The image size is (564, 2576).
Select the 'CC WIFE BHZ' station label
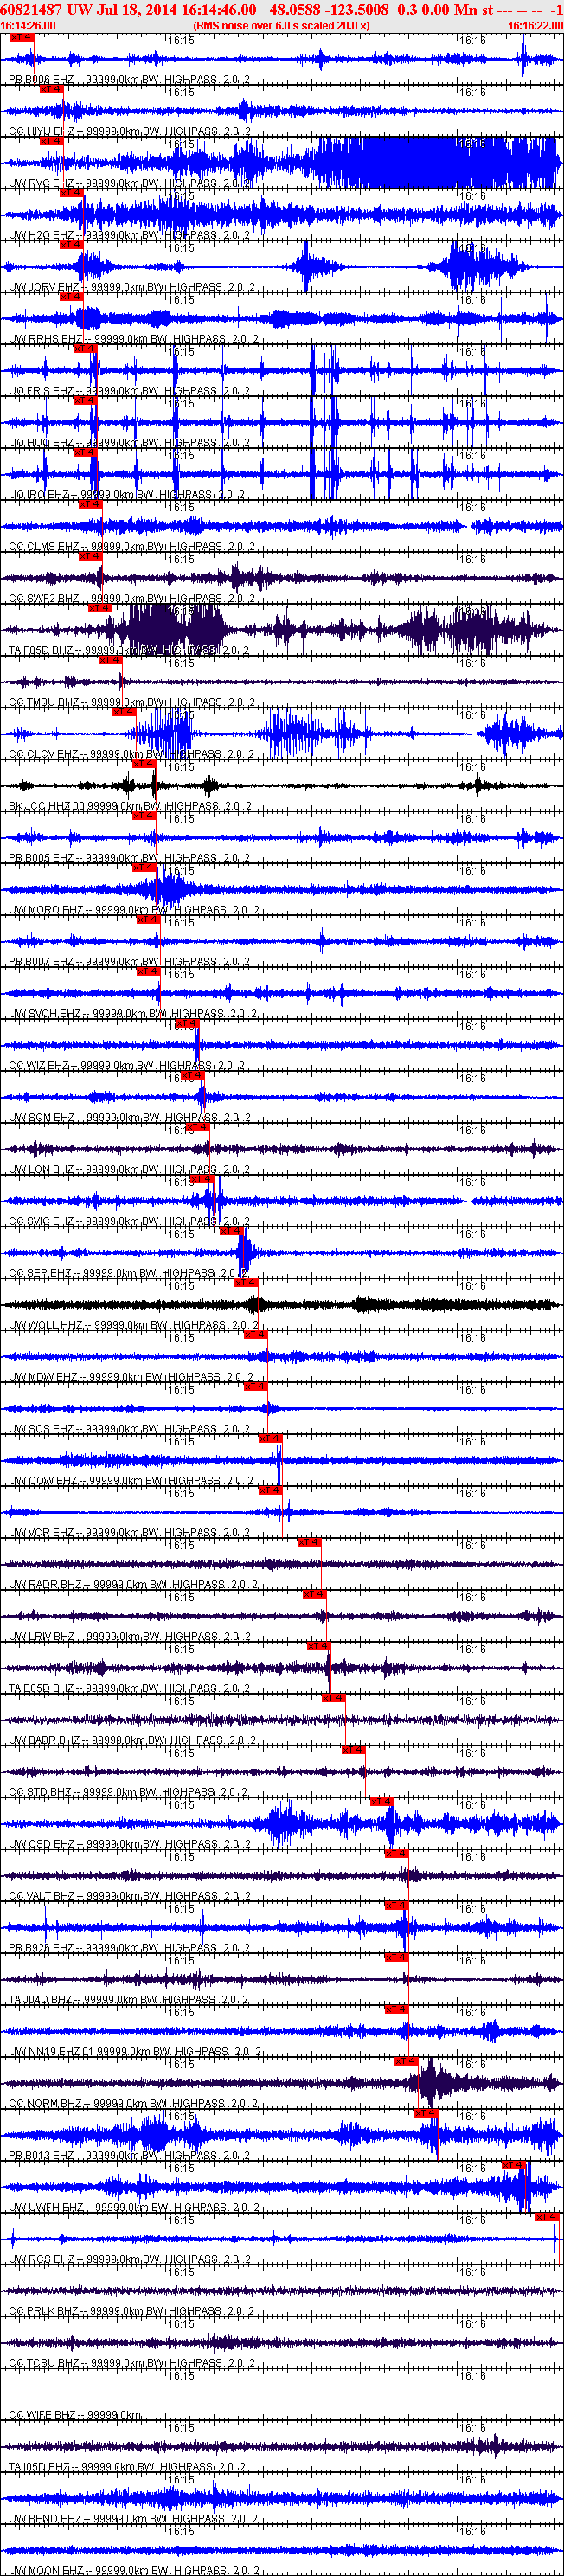(43, 2417)
